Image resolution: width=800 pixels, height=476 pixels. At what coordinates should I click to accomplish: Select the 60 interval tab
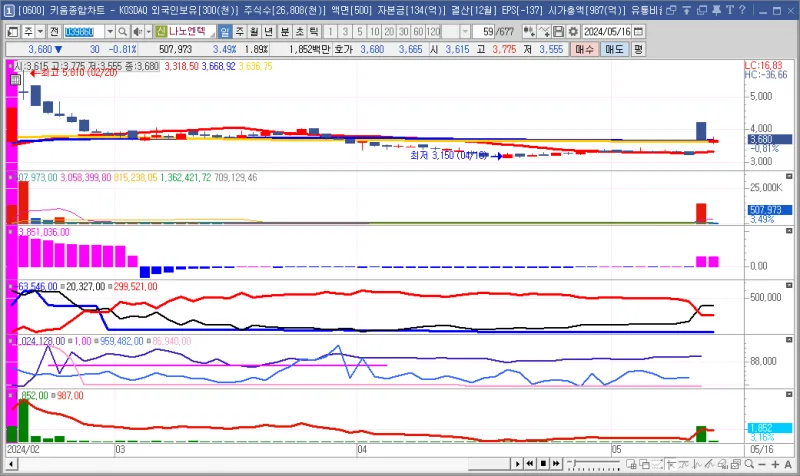[x=416, y=31]
